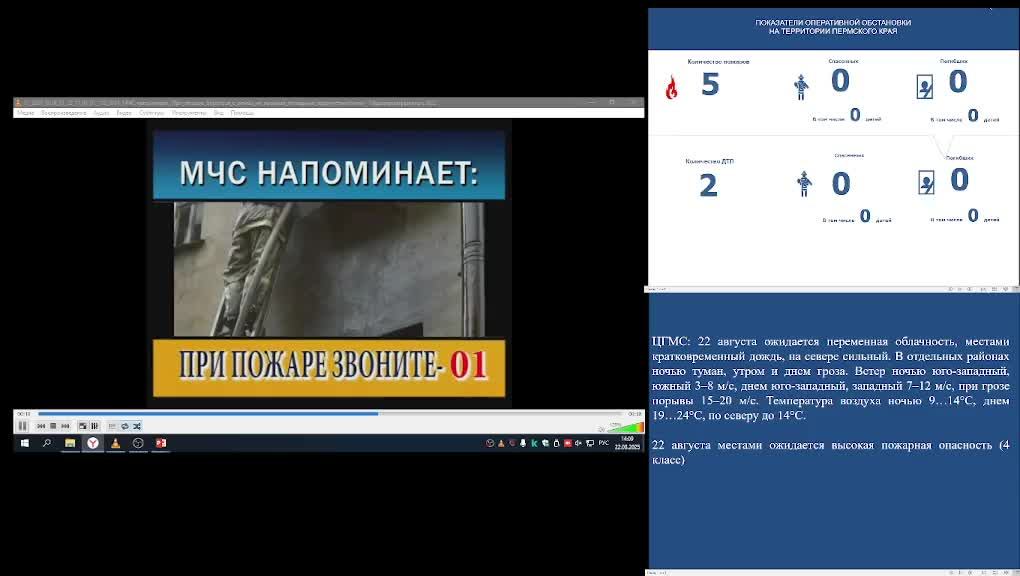1020x576 pixels.
Task: Click the microphone tray icon
Action: click(523, 443)
